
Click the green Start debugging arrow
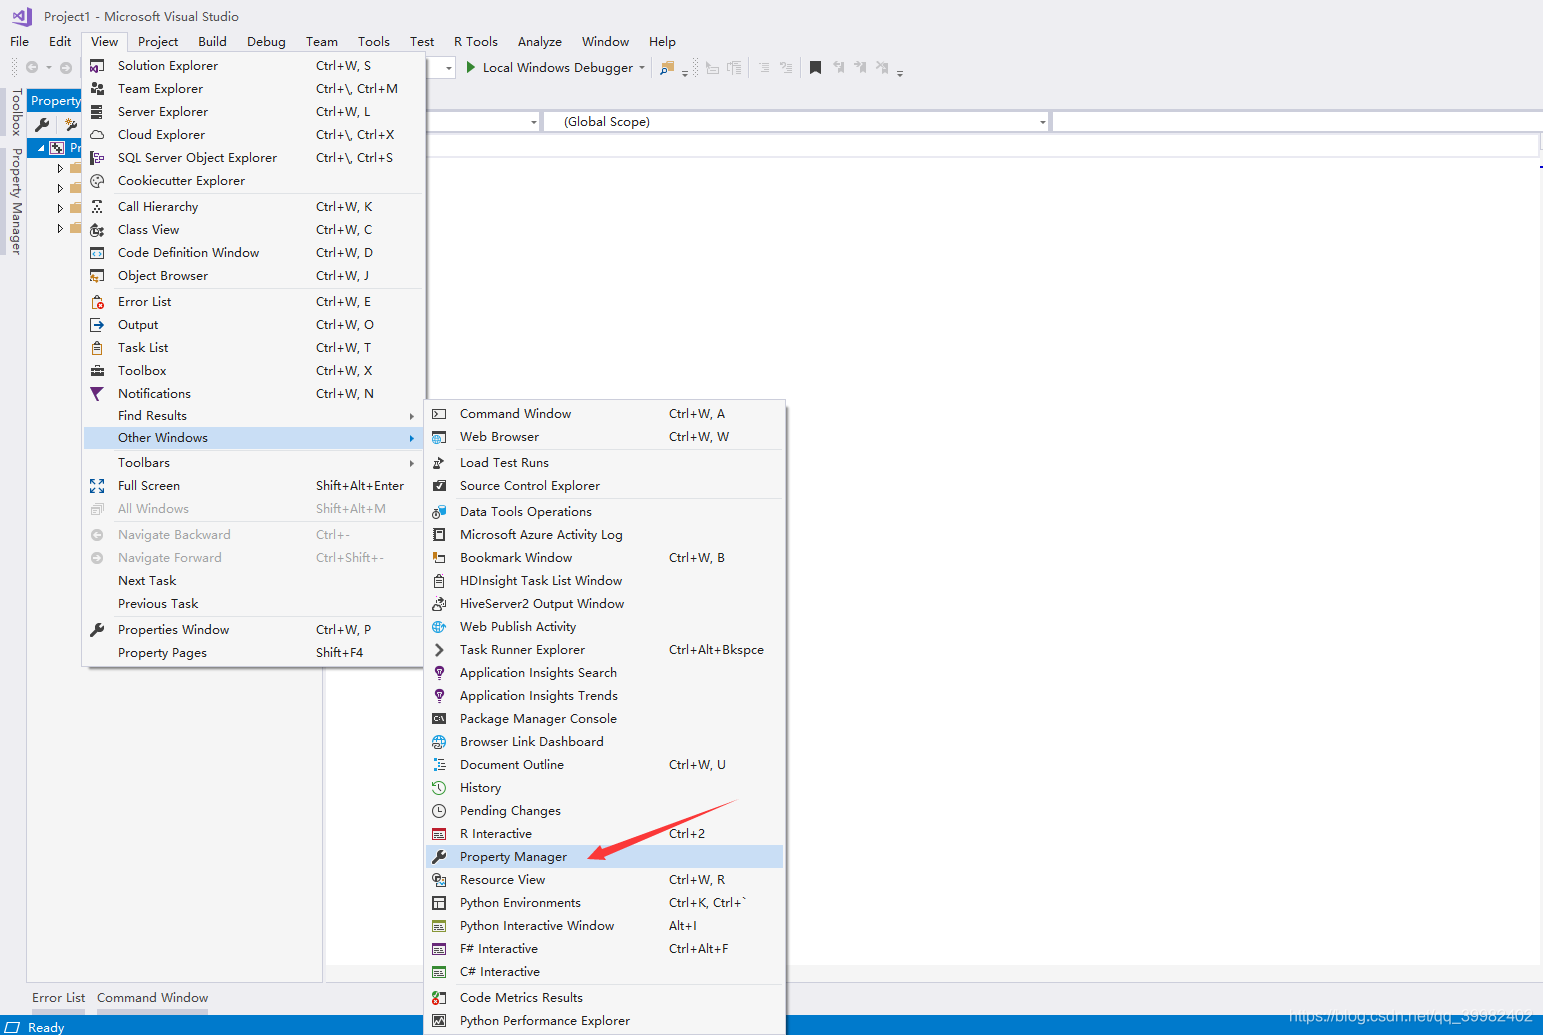(470, 68)
